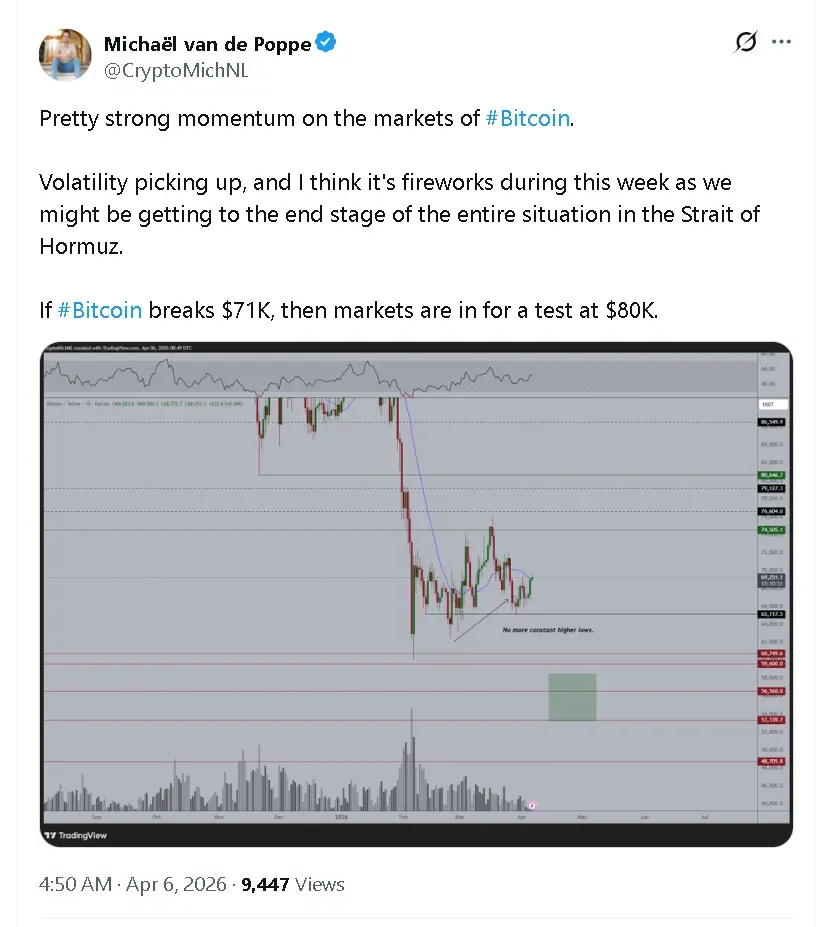Click the #Bitcoin hashtag in the first sentence
This screenshot has height=927, width=832.
tap(527, 118)
